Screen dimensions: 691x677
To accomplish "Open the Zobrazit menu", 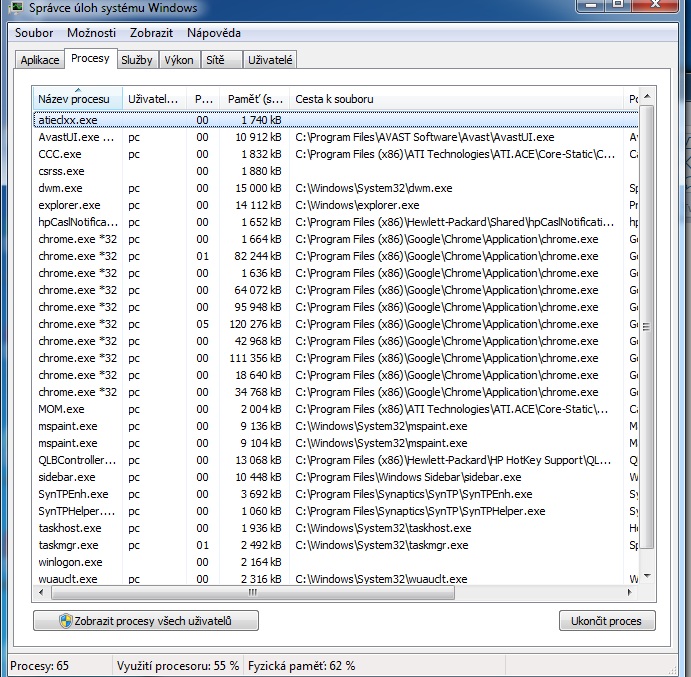I will pos(151,33).
